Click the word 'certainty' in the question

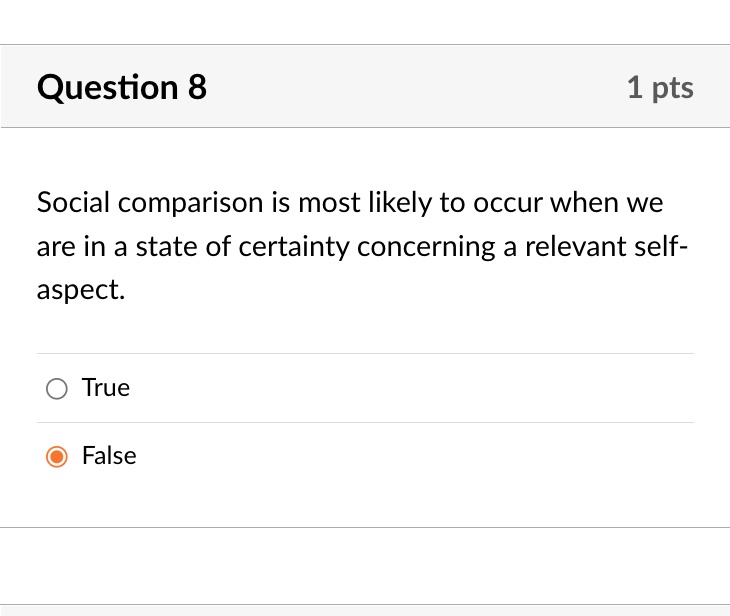[x=294, y=246]
